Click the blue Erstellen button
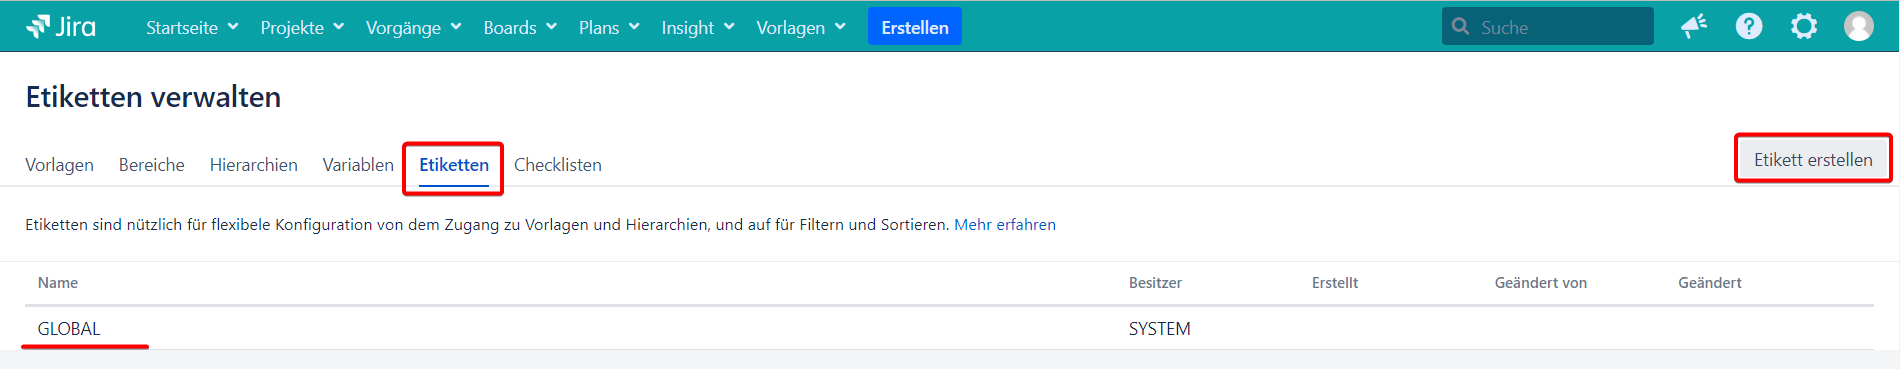 915,27
